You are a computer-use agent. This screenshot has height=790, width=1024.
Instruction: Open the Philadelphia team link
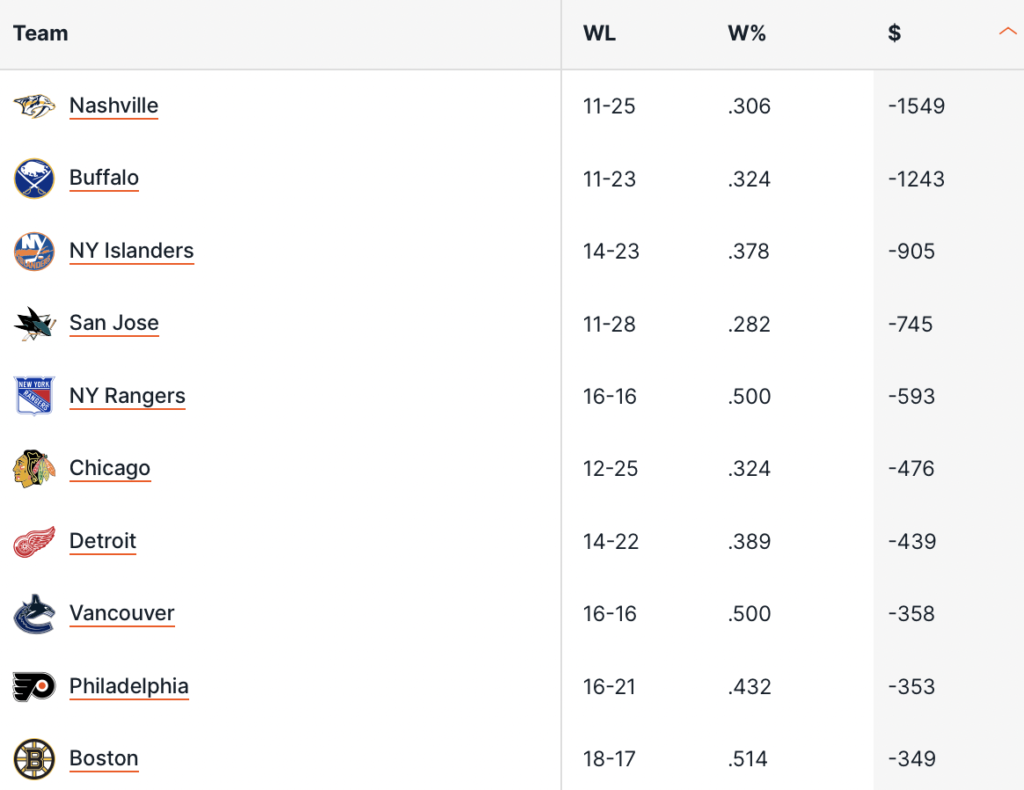pyautogui.click(x=129, y=686)
